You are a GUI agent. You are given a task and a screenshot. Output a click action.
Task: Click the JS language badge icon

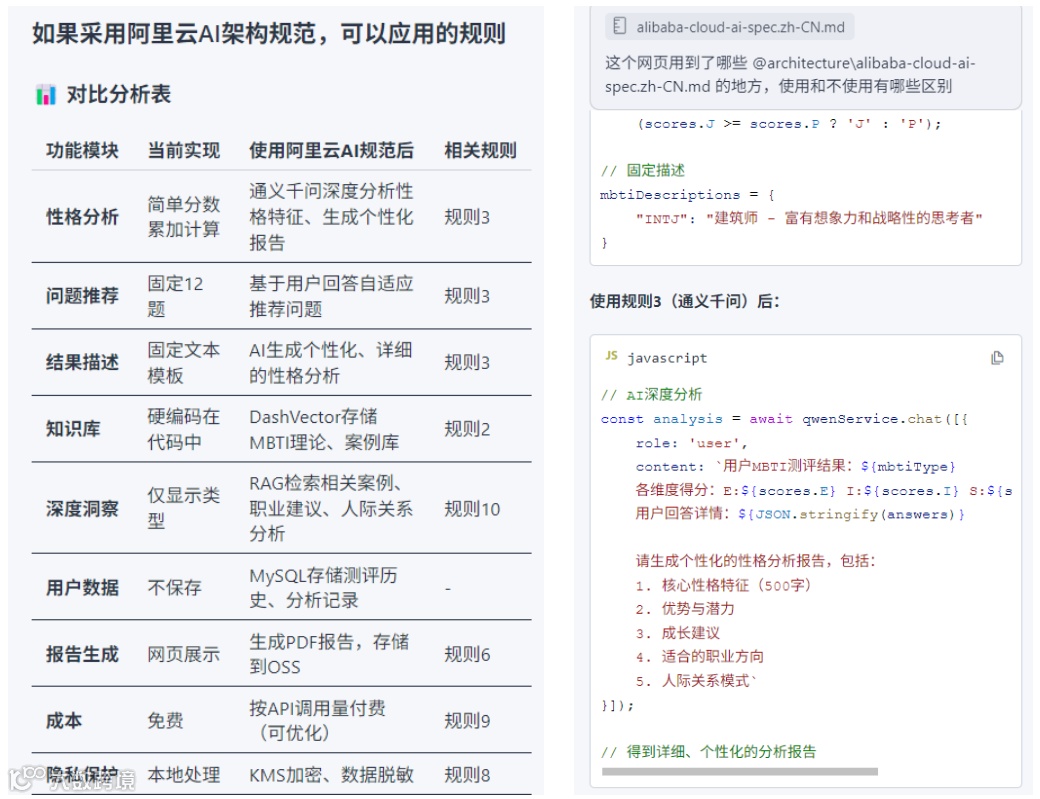click(611, 356)
